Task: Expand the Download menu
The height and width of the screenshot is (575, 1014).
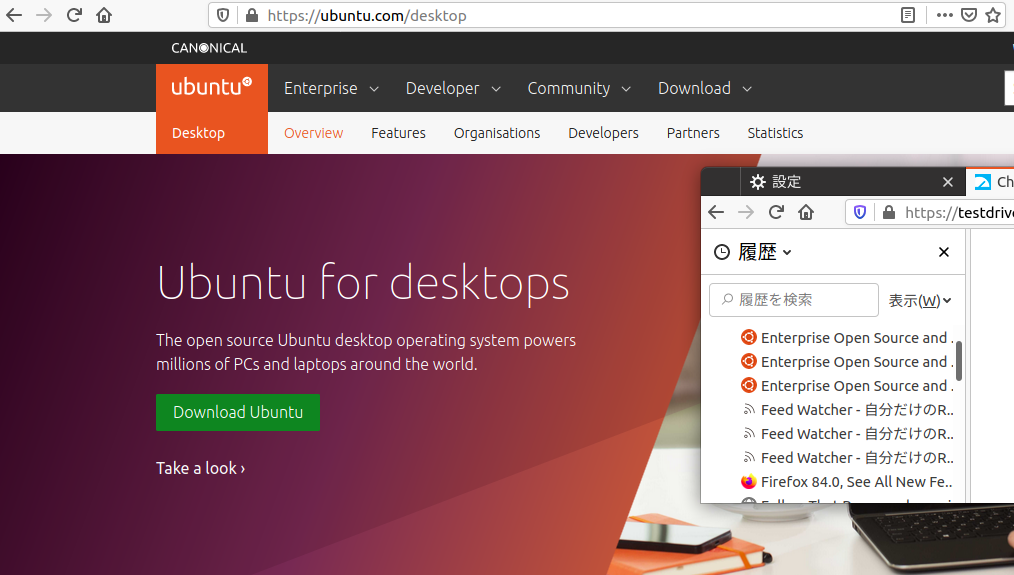Action: coord(705,89)
